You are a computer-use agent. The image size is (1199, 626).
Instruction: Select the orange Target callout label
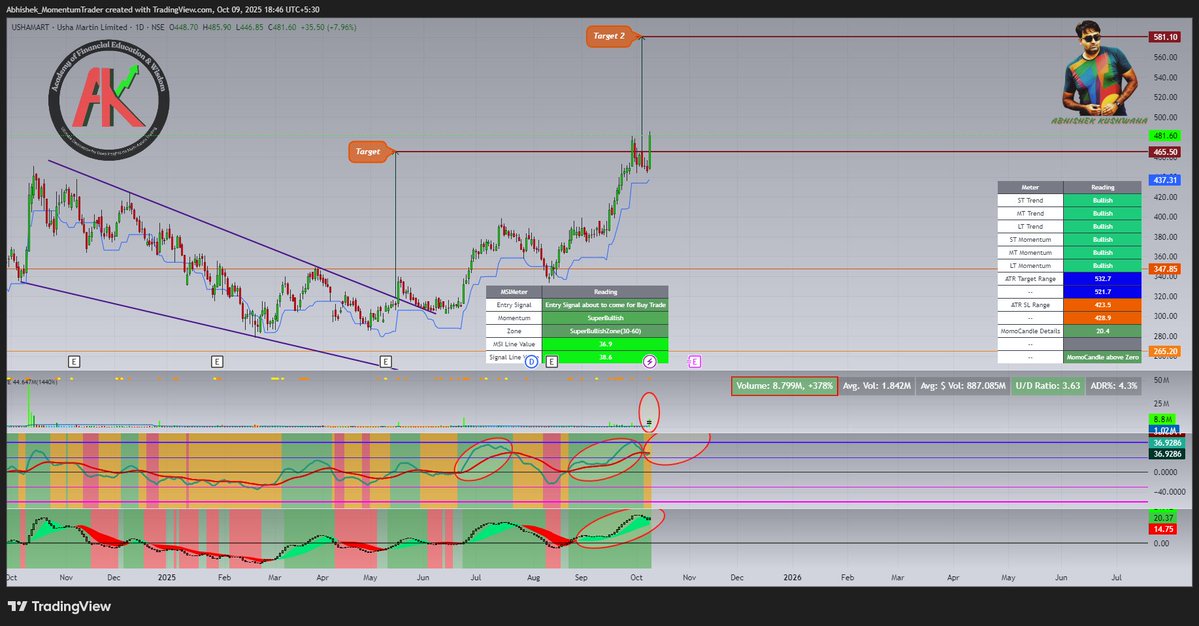[370, 151]
